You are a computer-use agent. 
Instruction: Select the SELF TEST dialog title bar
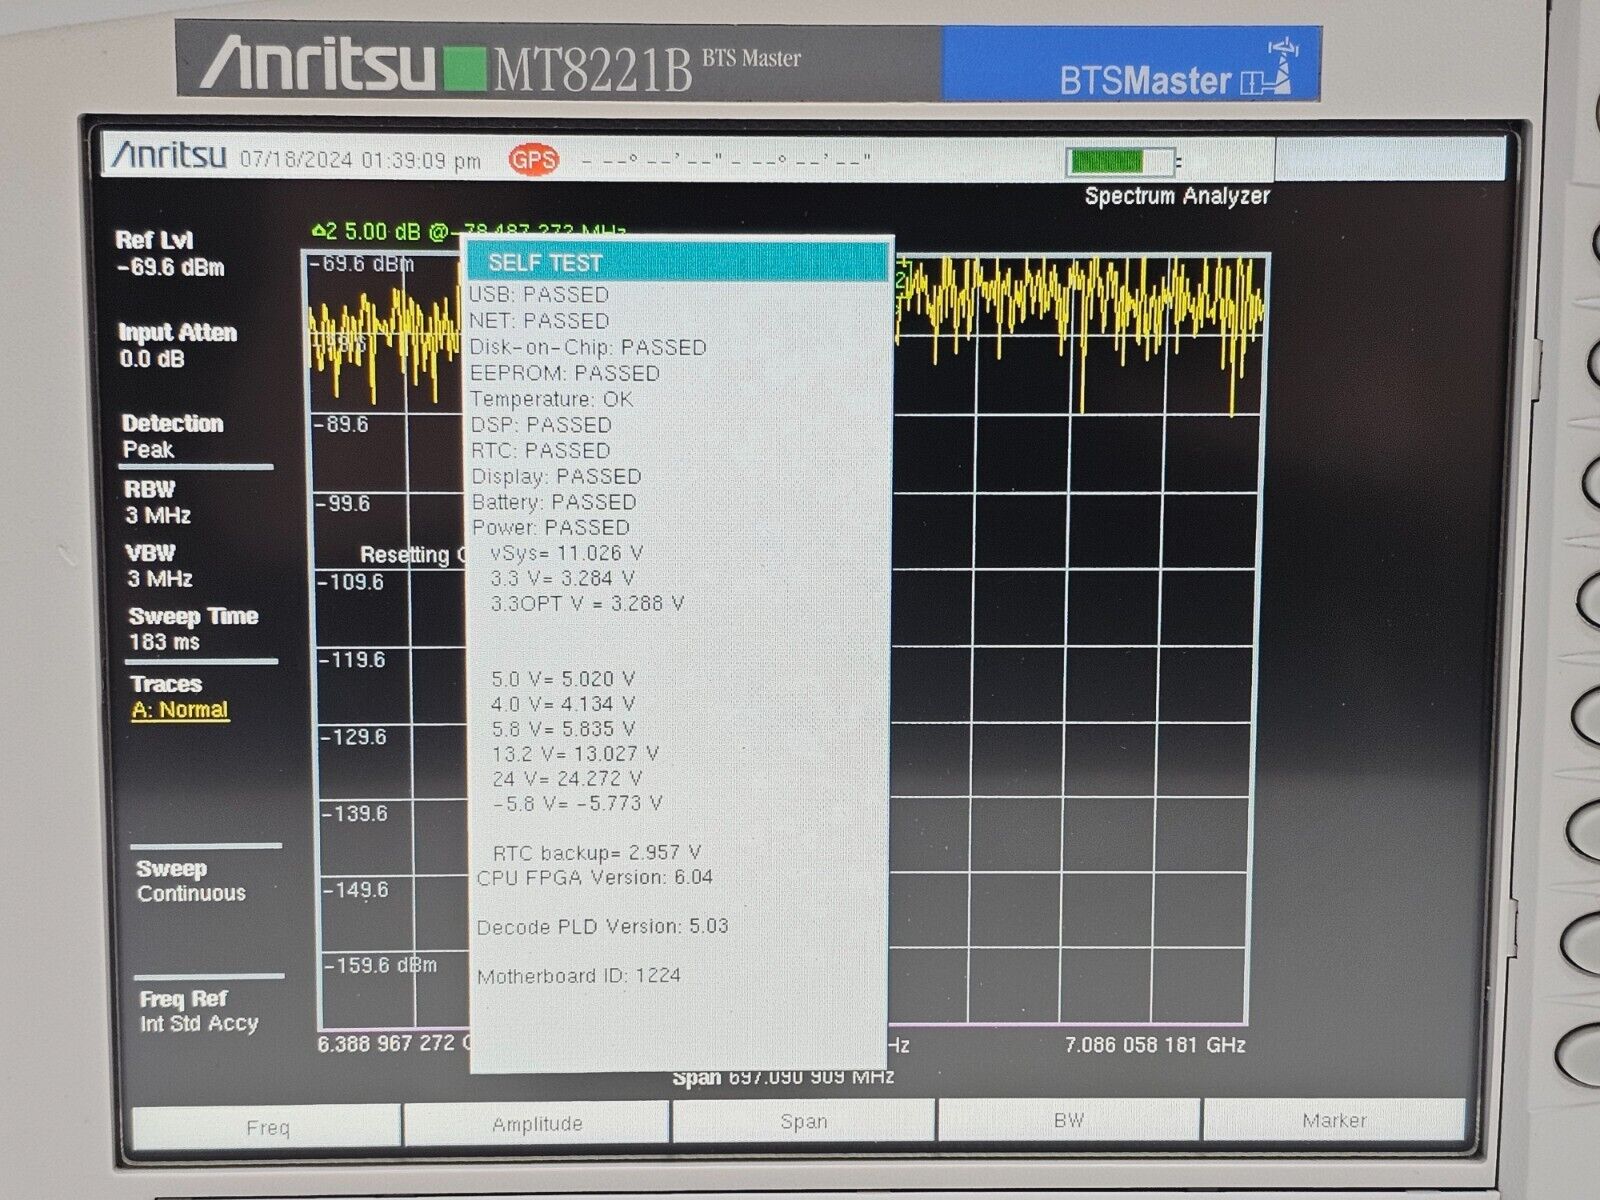(678, 263)
